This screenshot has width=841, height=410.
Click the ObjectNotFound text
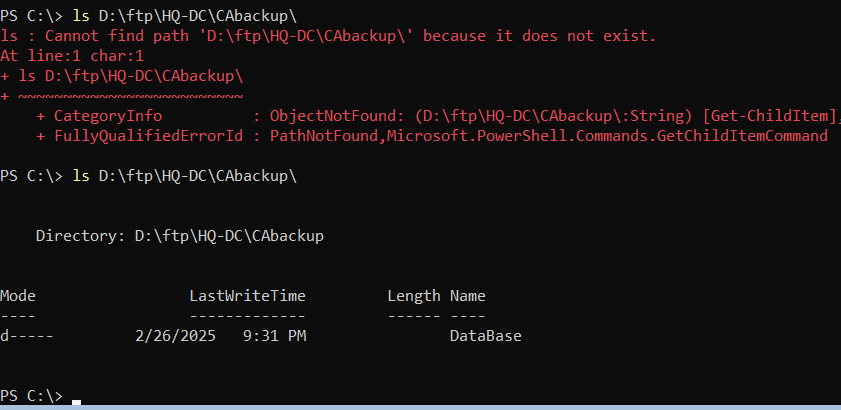click(x=333, y=116)
